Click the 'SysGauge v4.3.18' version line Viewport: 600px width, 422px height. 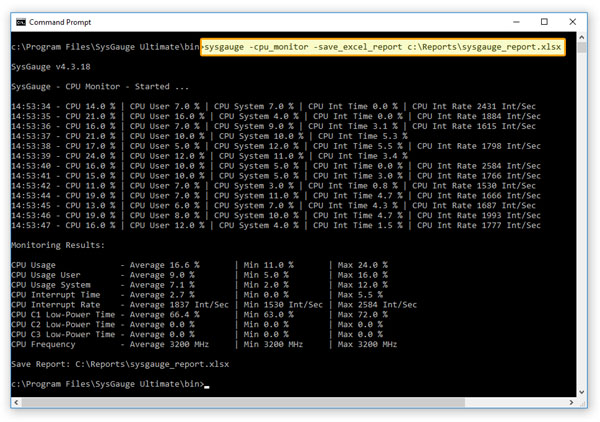[x=51, y=67]
